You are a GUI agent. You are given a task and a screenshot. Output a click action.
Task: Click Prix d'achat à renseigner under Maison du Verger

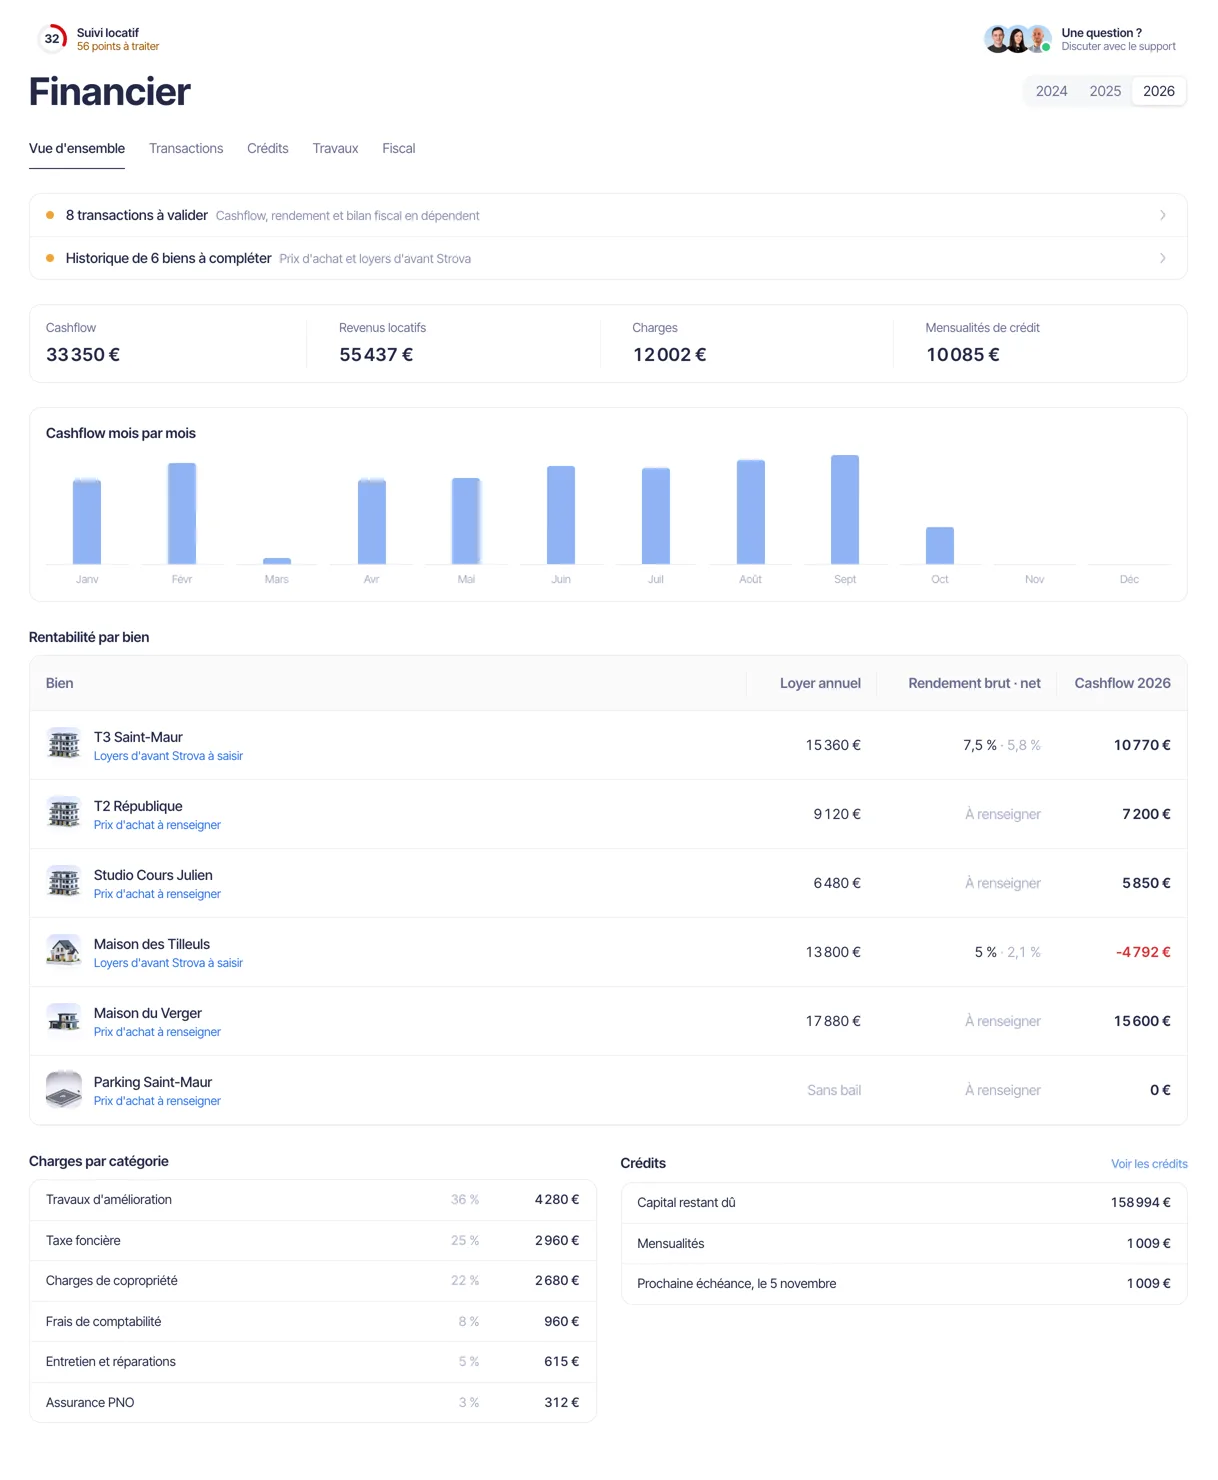pyautogui.click(x=157, y=1032)
